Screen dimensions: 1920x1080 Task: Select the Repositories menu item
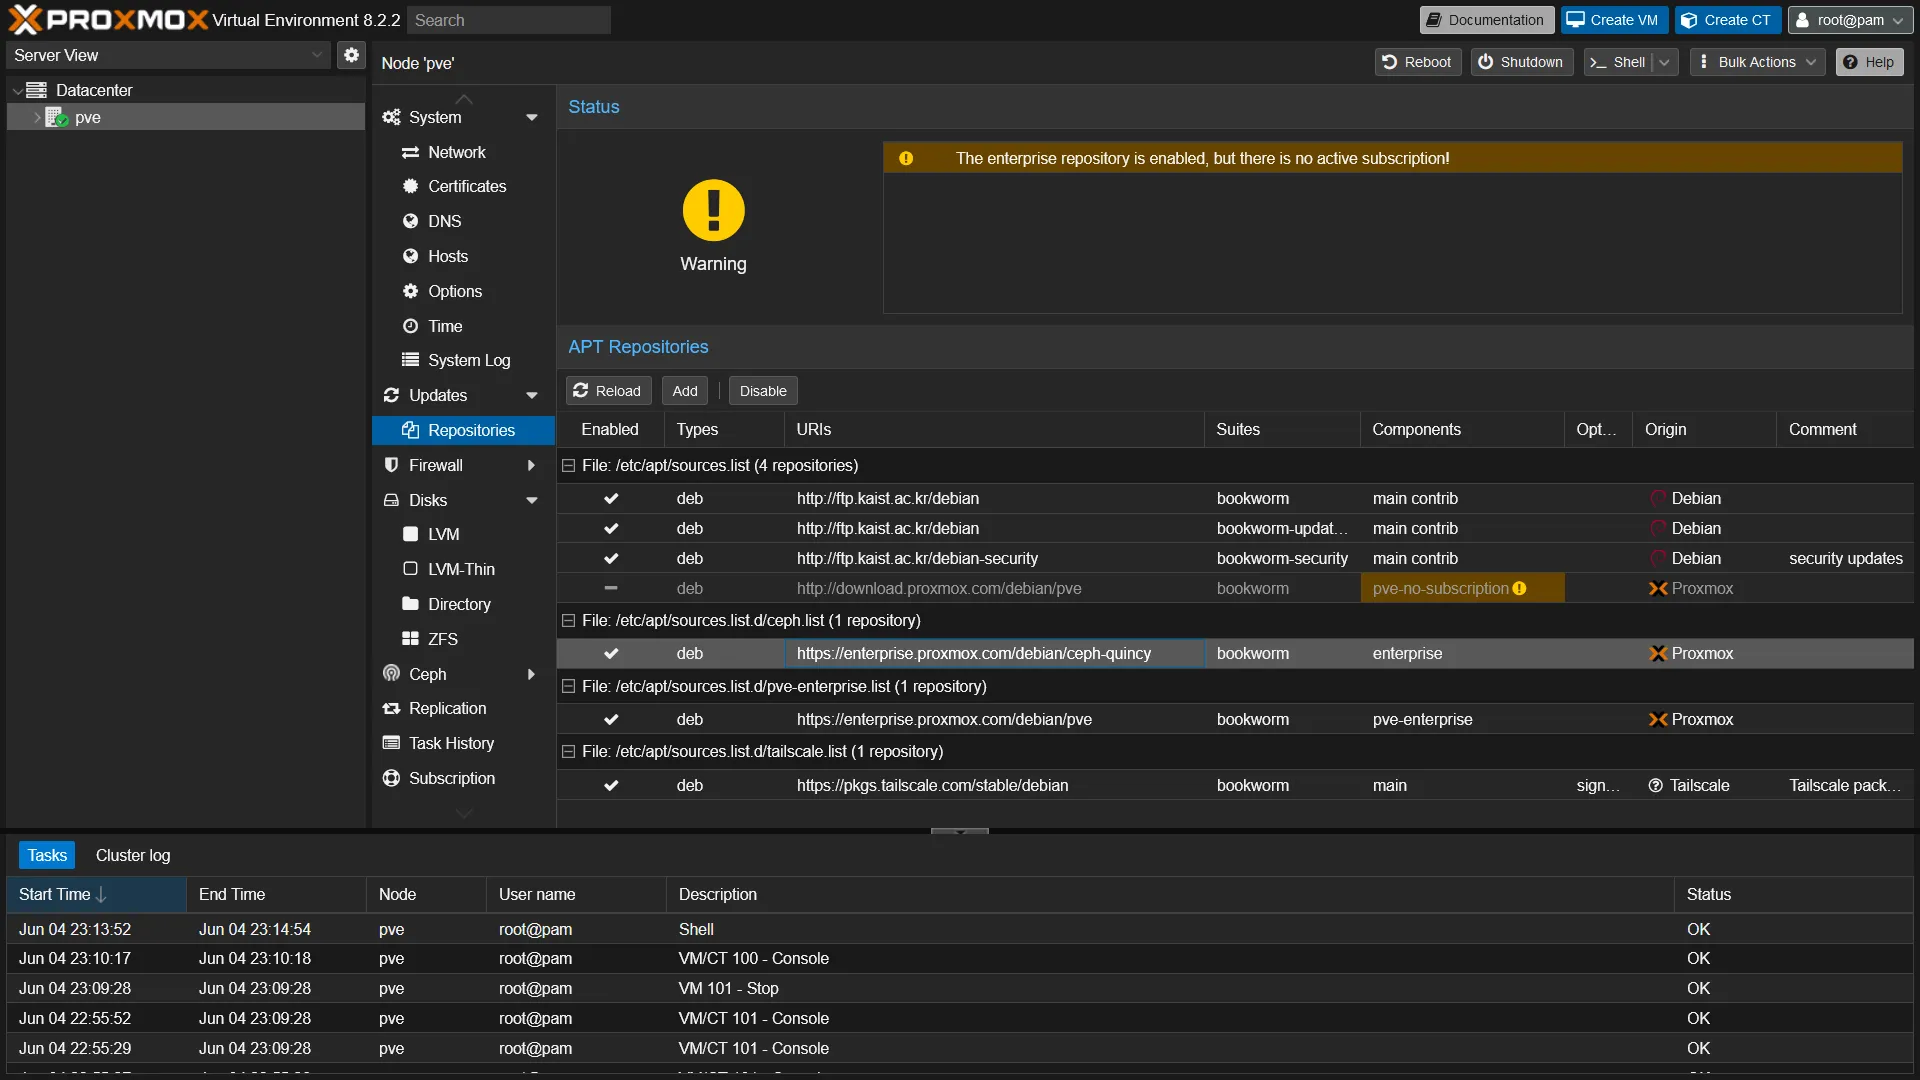coord(471,429)
